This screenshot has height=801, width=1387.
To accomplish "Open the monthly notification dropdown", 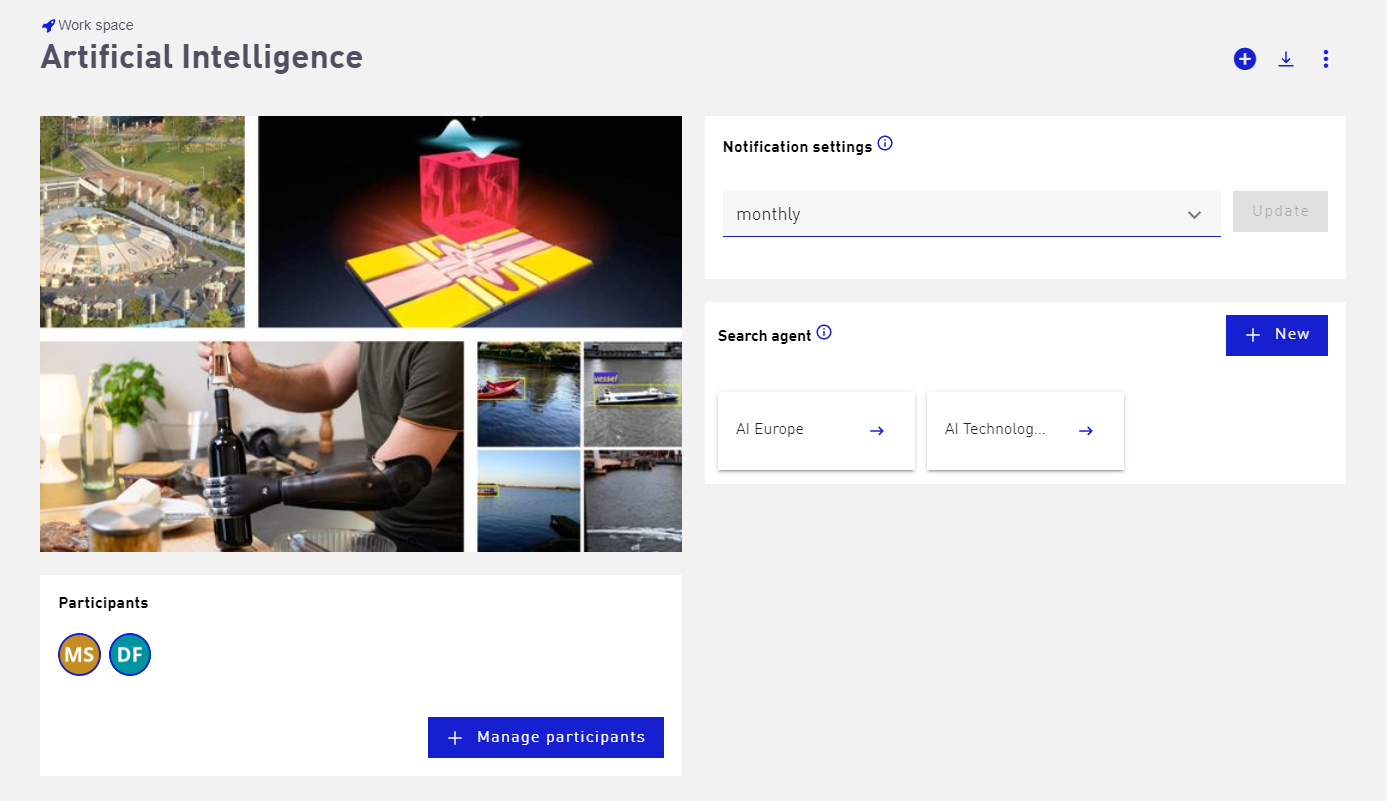I will 972,214.
